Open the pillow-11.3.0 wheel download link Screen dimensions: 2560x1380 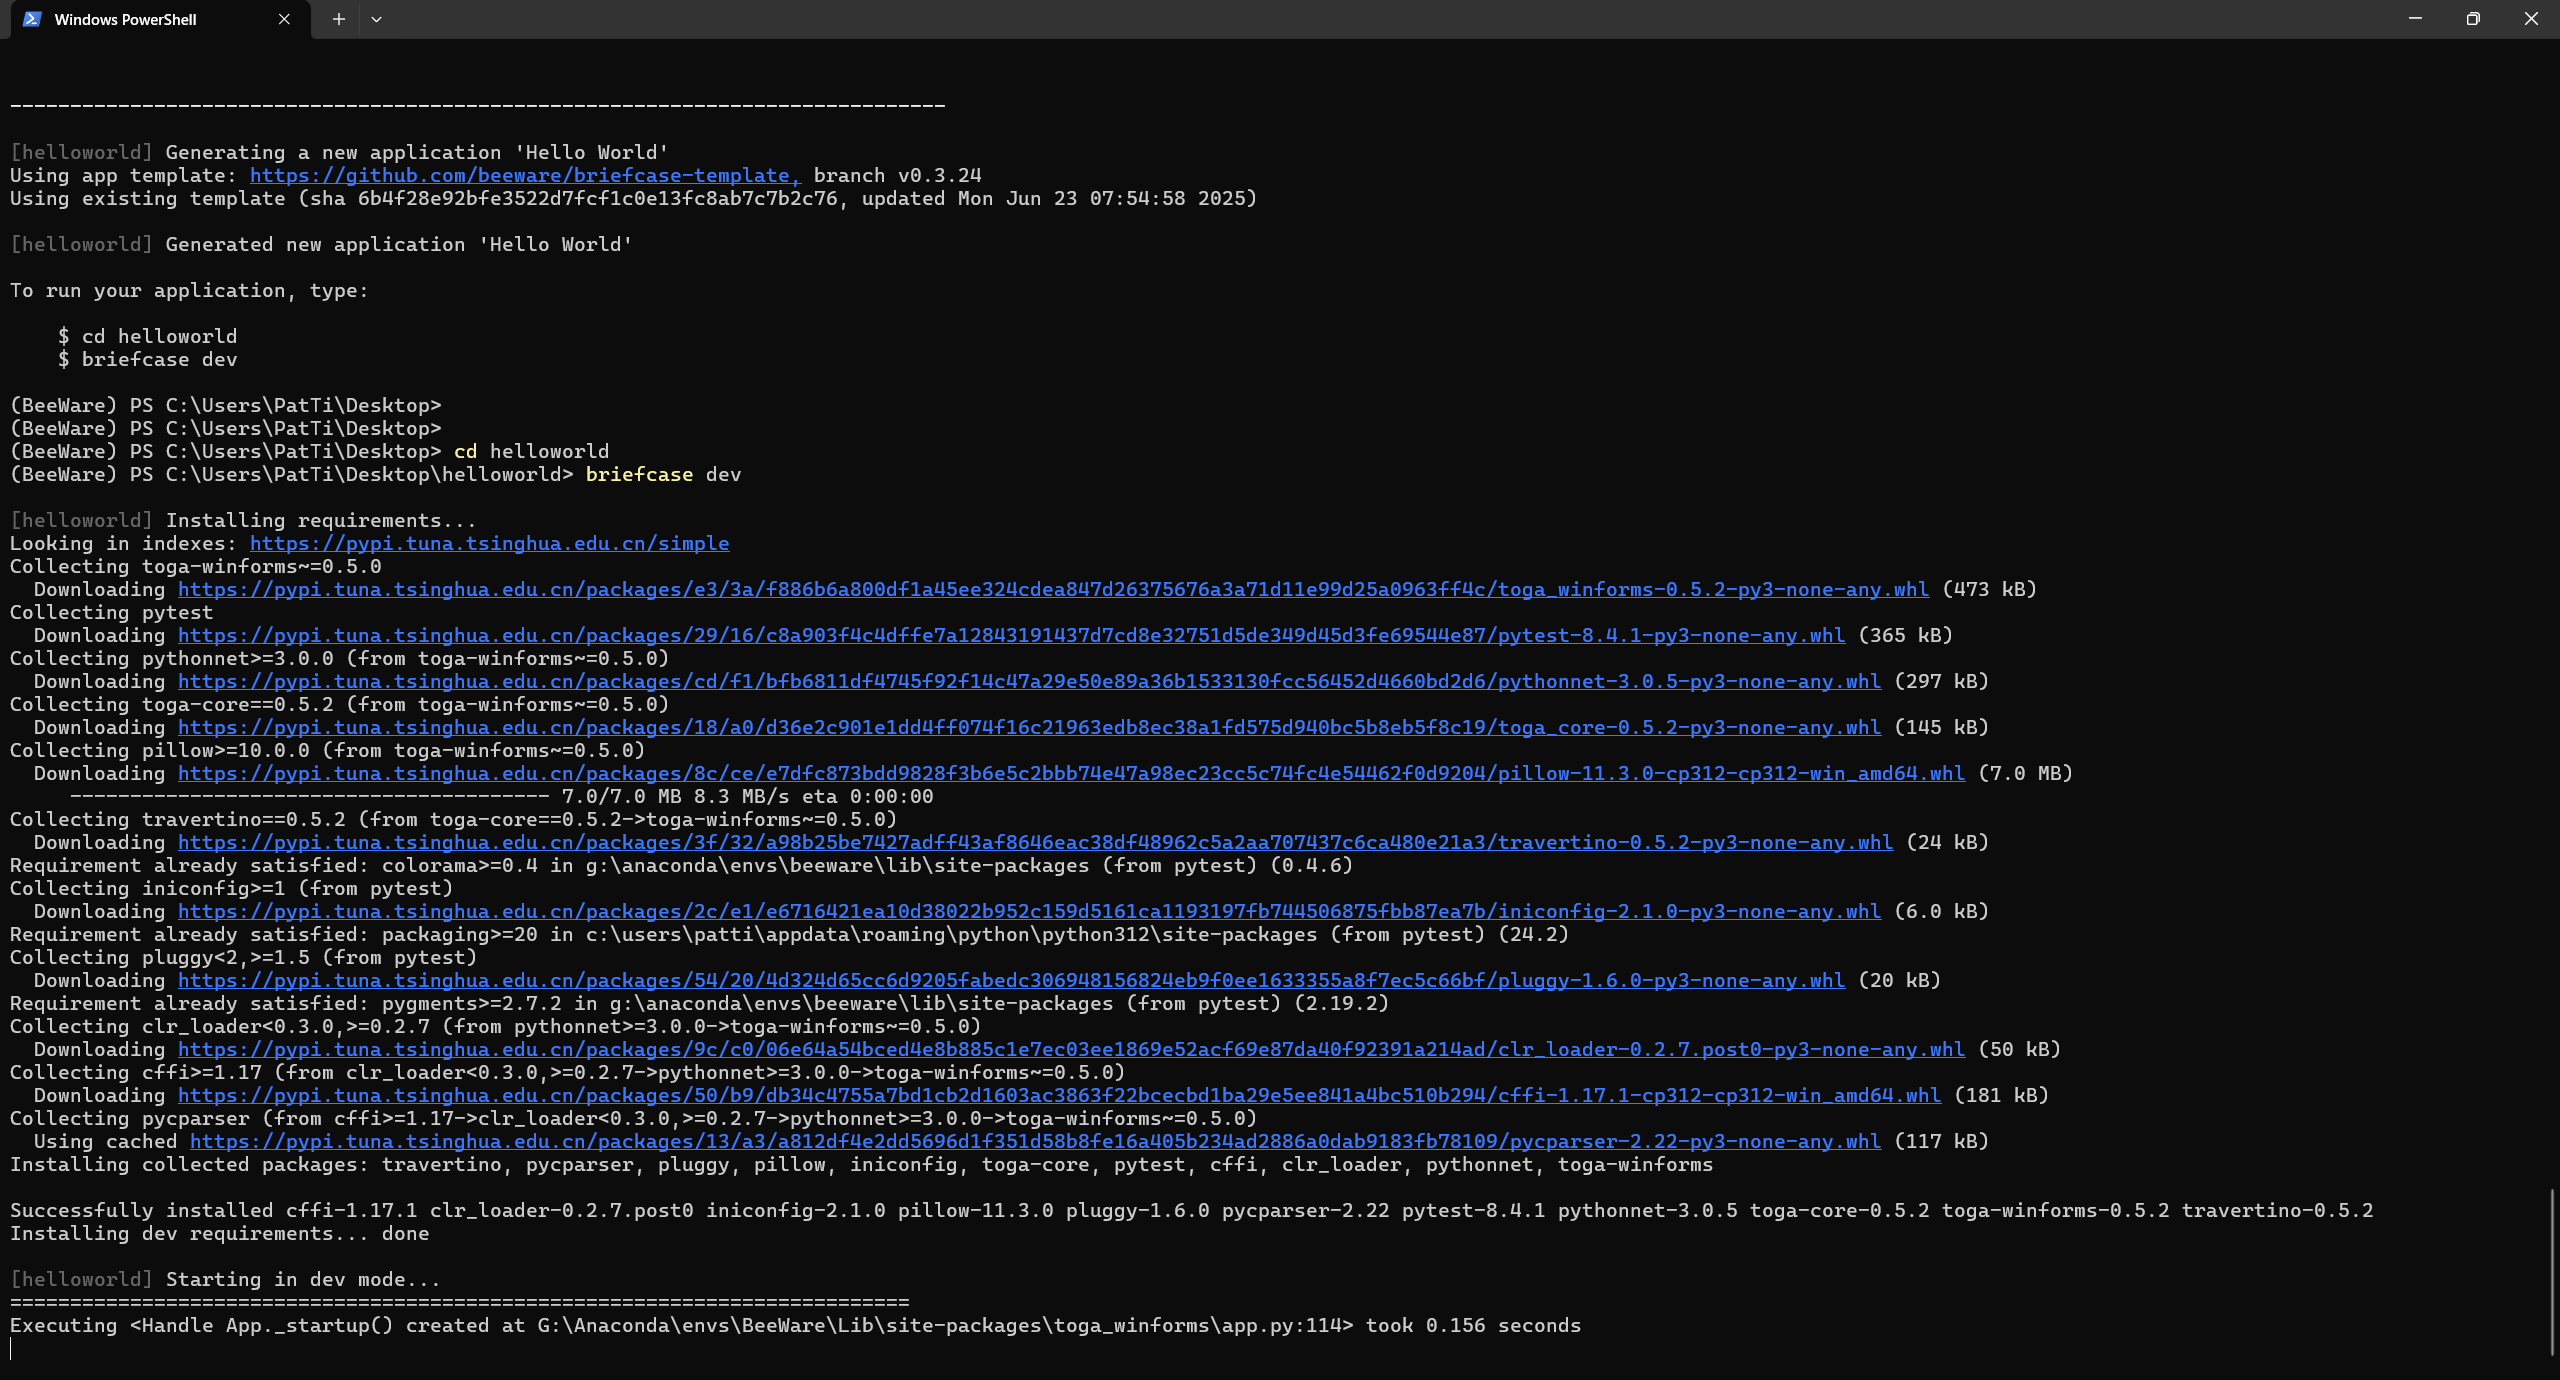coord(1071,773)
